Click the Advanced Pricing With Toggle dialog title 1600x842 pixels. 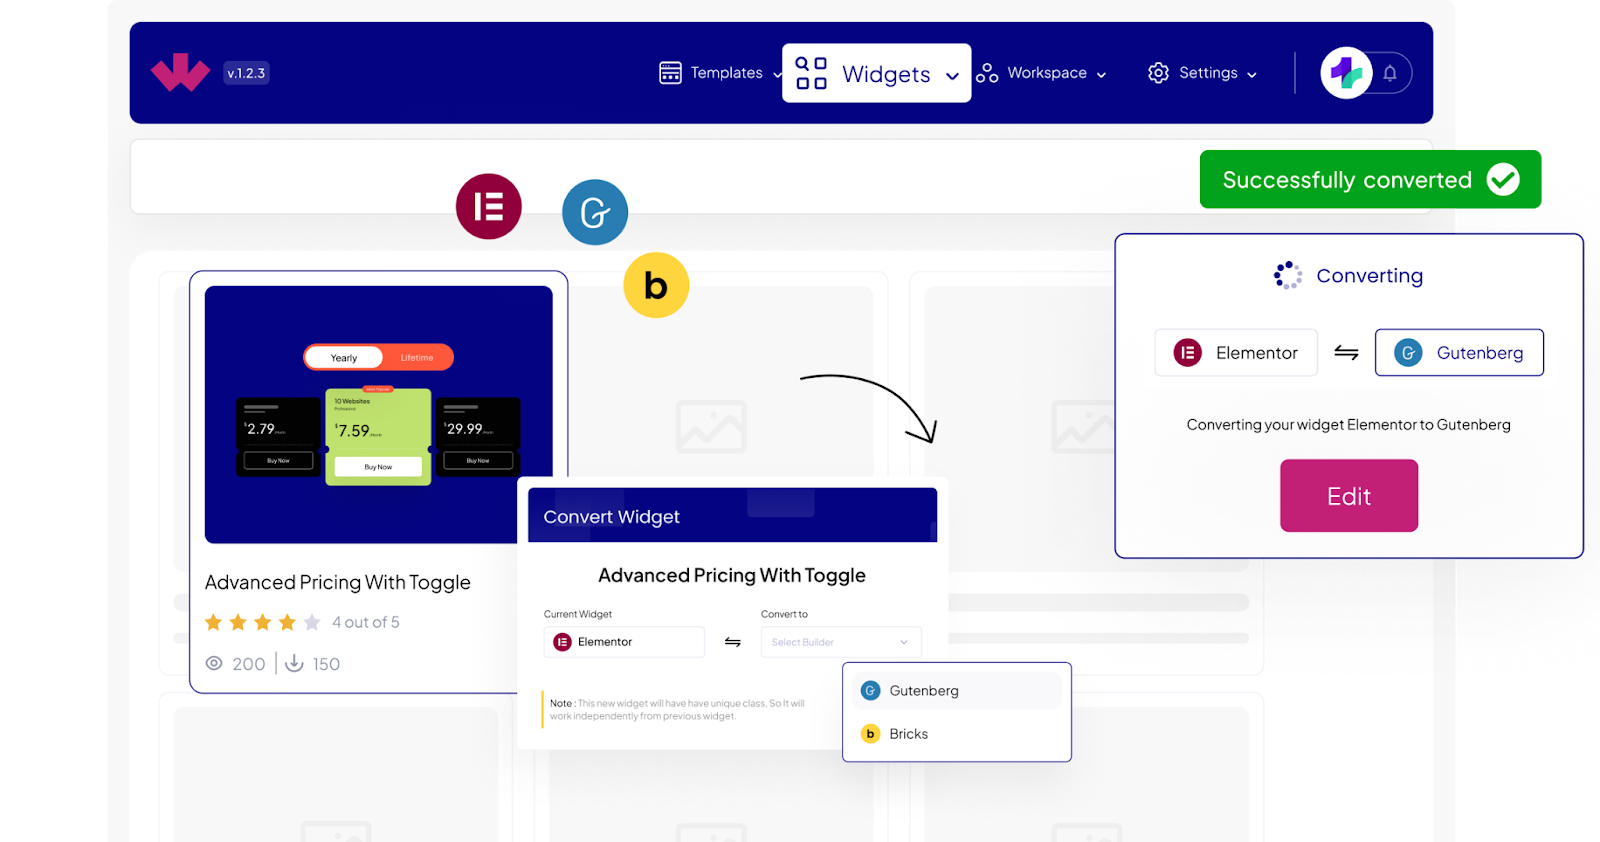(732, 575)
